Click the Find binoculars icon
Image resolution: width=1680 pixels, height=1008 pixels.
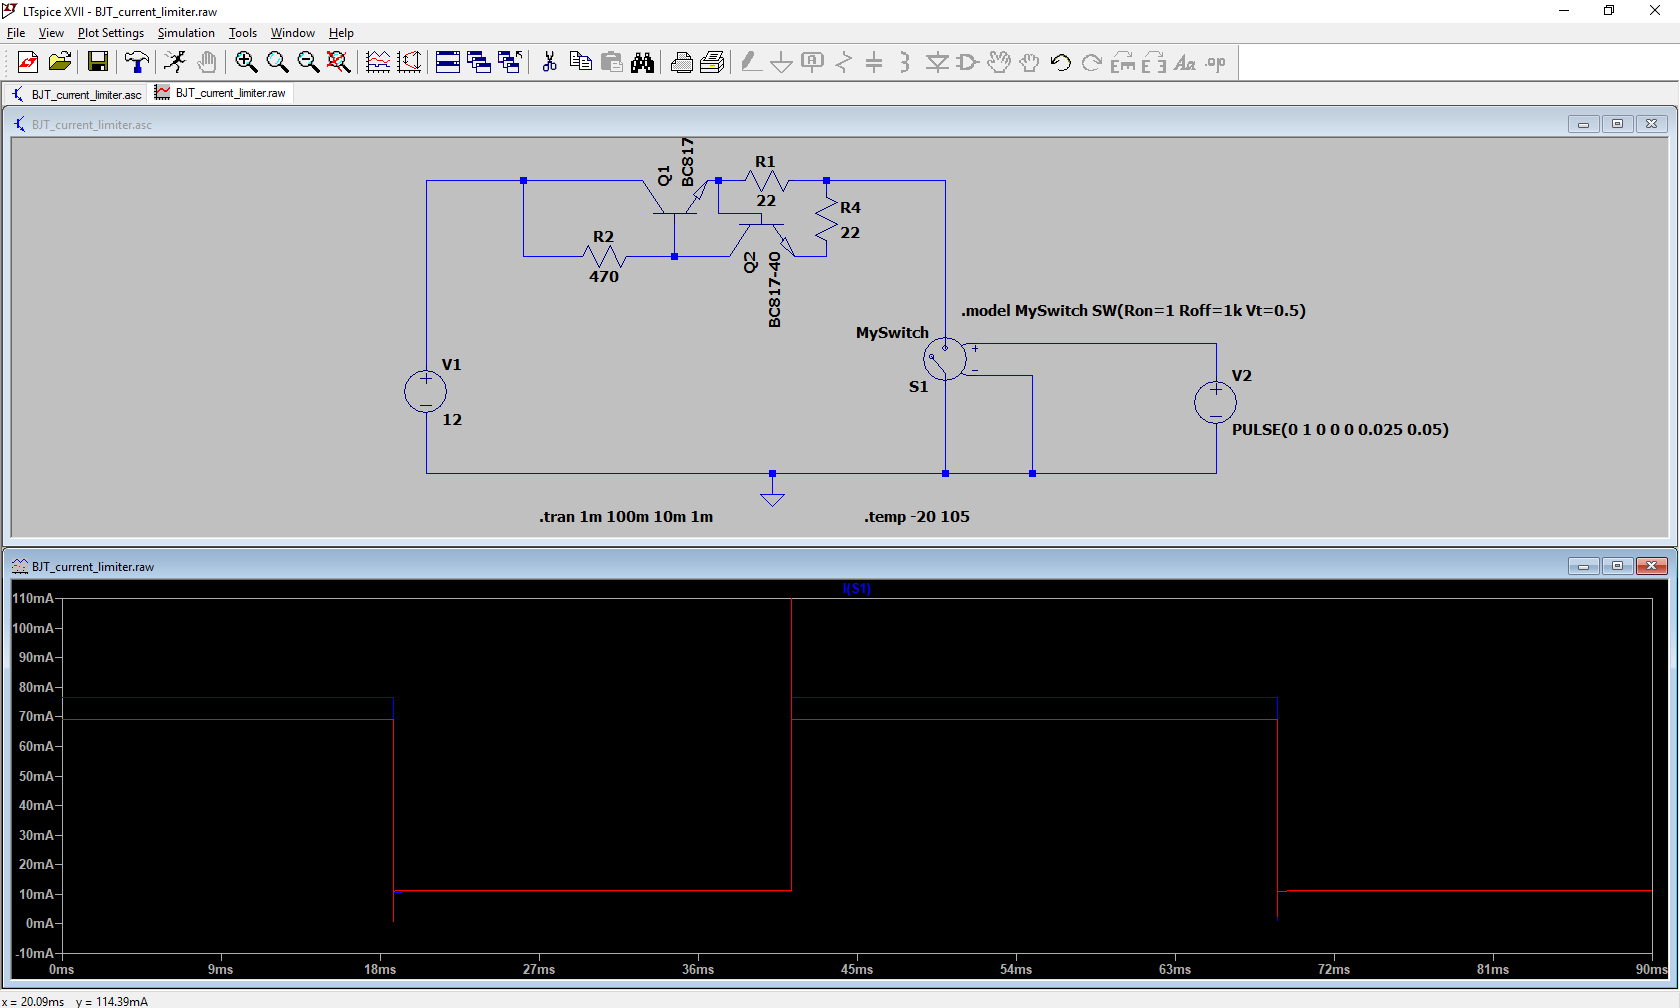pyautogui.click(x=642, y=62)
